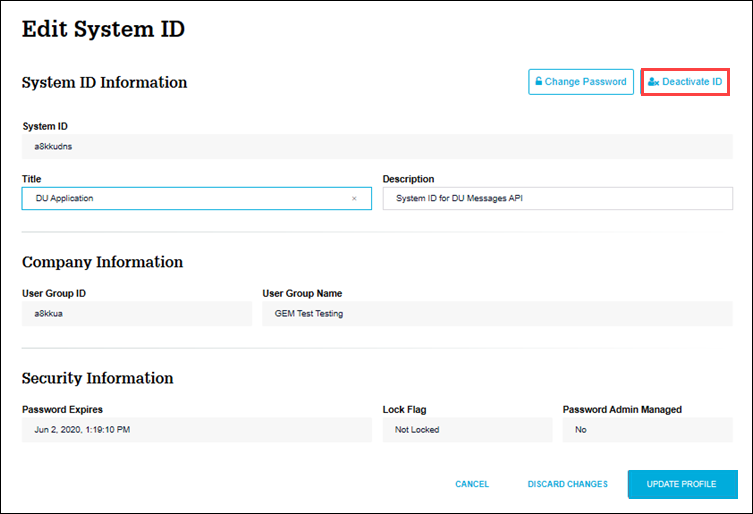Click the Deactivate ID button
Screen dimensions: 753x514
coord(685,82)
